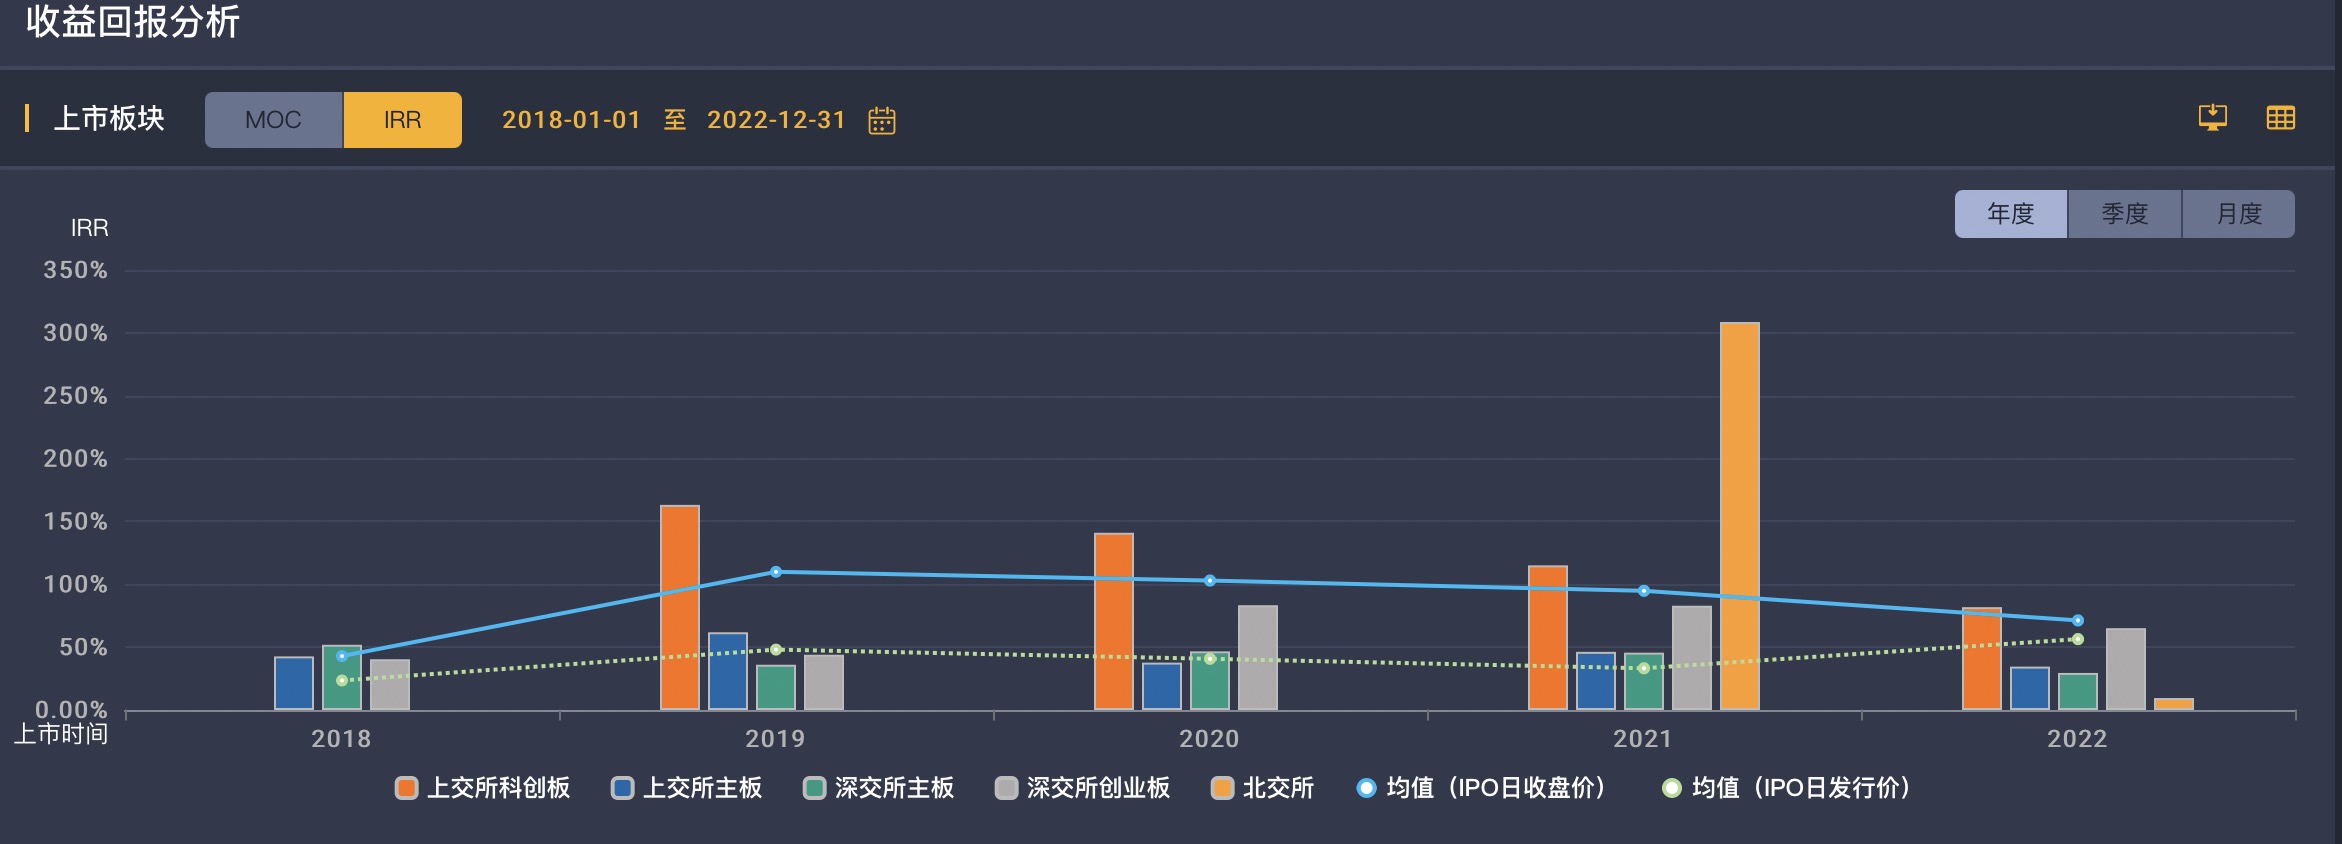This screenshot has width=2342, height=844.
Task: Click the calendar date picker icon
Action: click(881, 121)
